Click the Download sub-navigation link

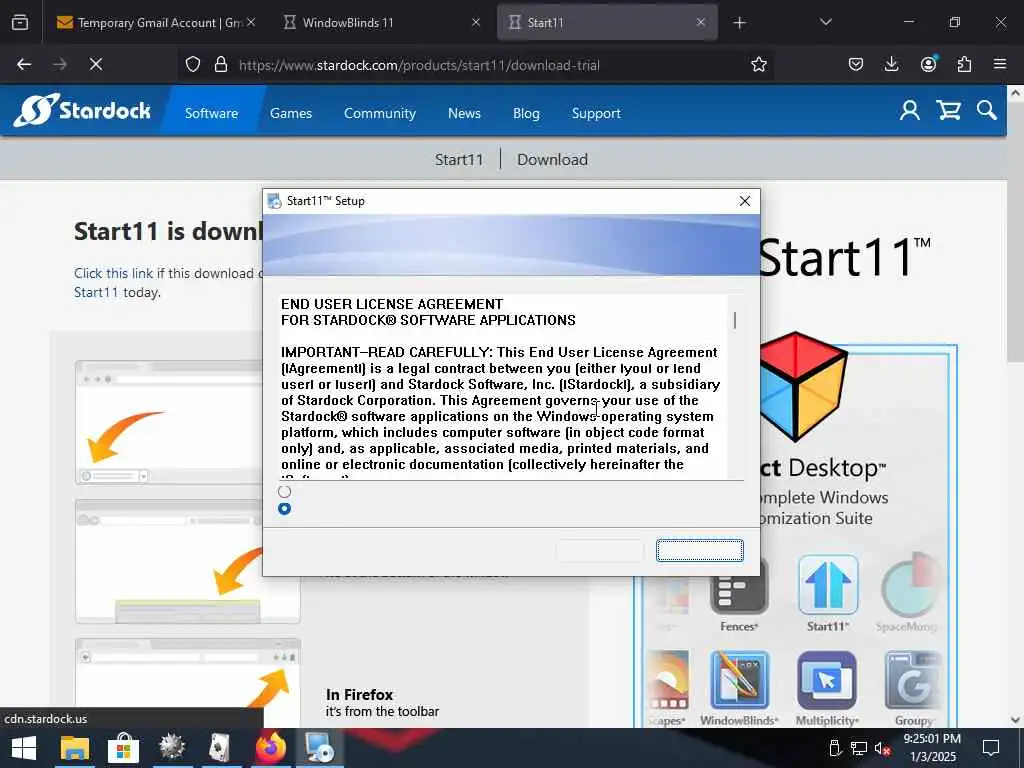point(552,159)
